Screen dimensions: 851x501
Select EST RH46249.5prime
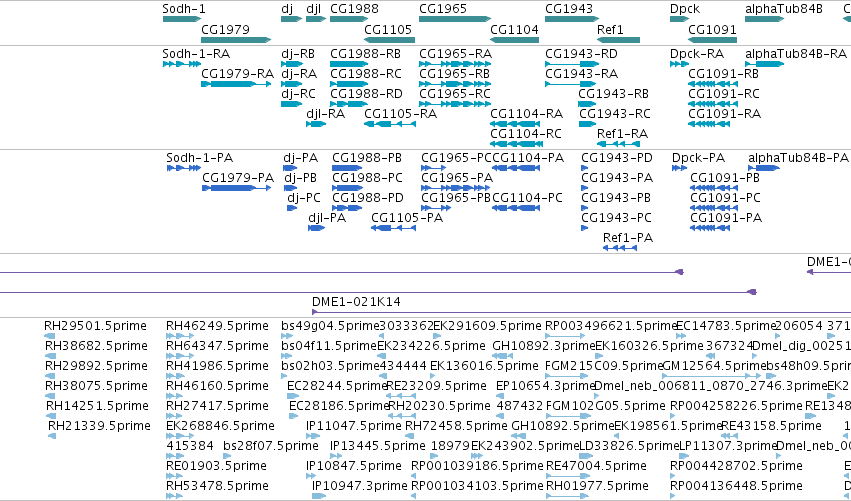(217, 326)
